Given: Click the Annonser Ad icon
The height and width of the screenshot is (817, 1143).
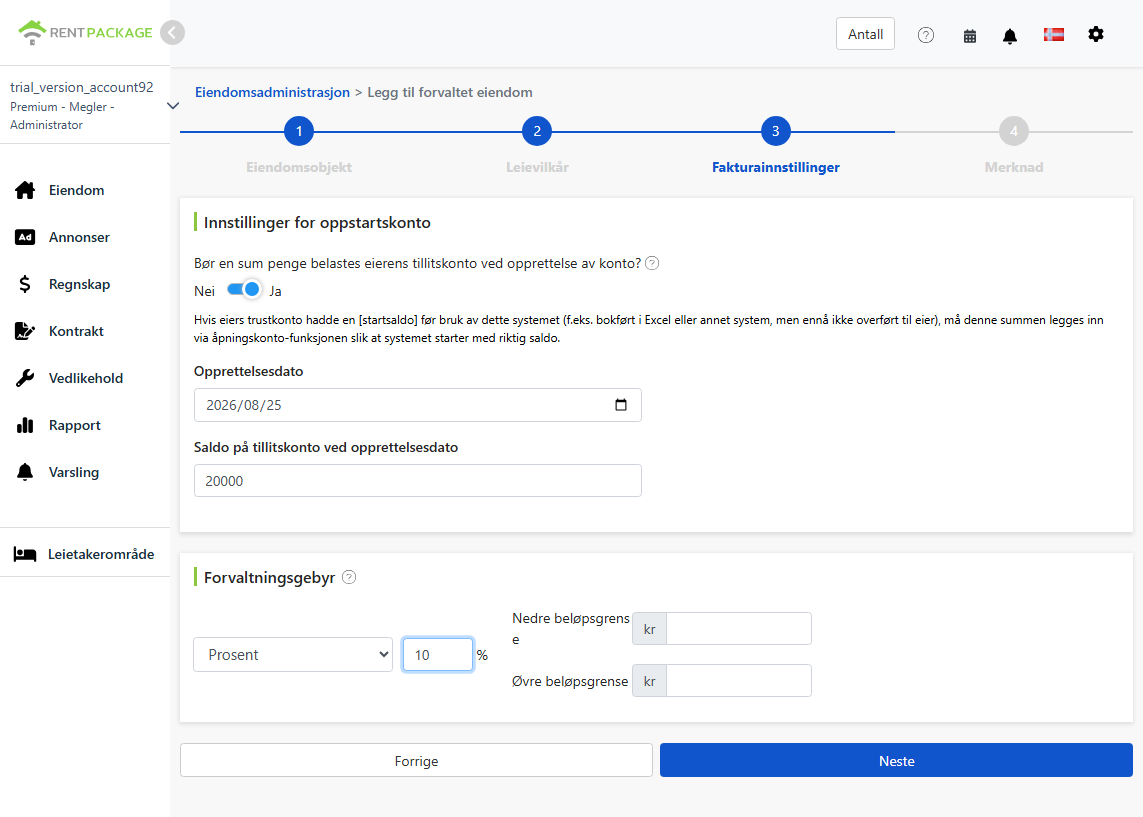Looking at the screenshot, I should pyautogui.click(x=25, y=238).
